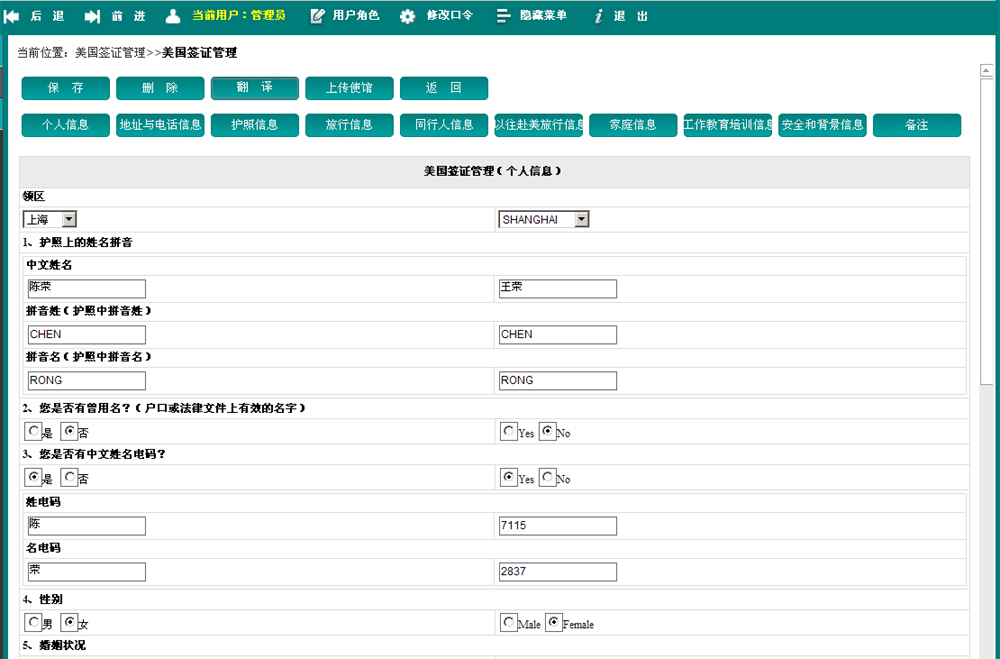Image resolution: width=1000 pixels, height=659 pixels.
Task: Select the Male radio button
Action: point(509,622)
